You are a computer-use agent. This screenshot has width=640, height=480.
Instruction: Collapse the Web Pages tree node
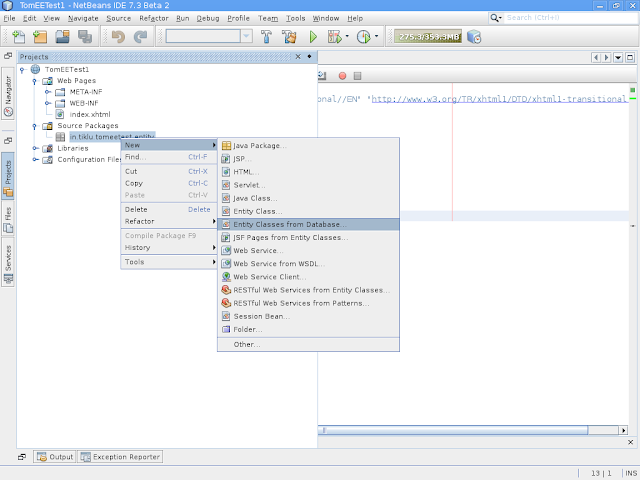[34, 81]
